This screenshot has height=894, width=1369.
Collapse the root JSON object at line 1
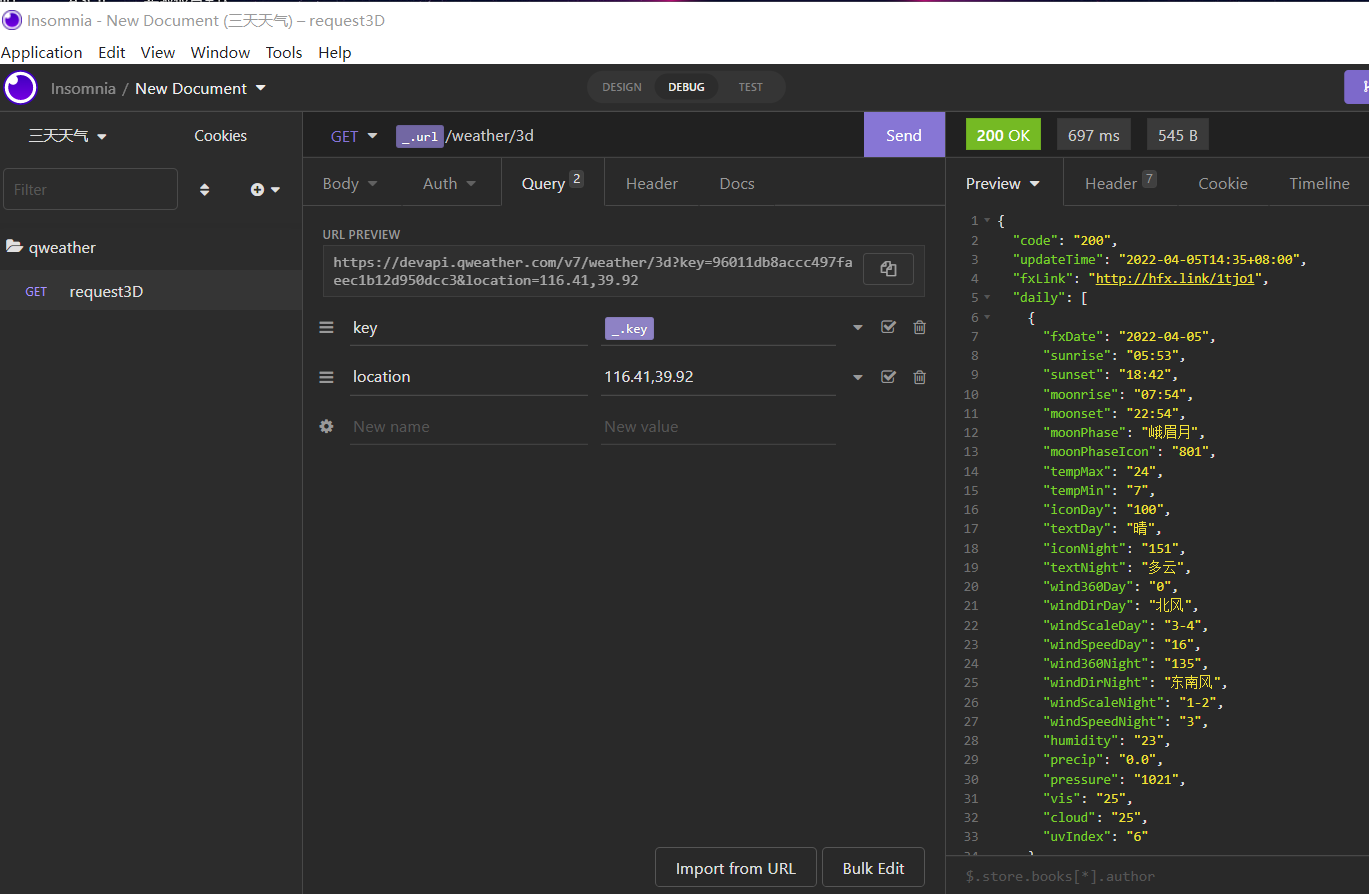[987, 220]
